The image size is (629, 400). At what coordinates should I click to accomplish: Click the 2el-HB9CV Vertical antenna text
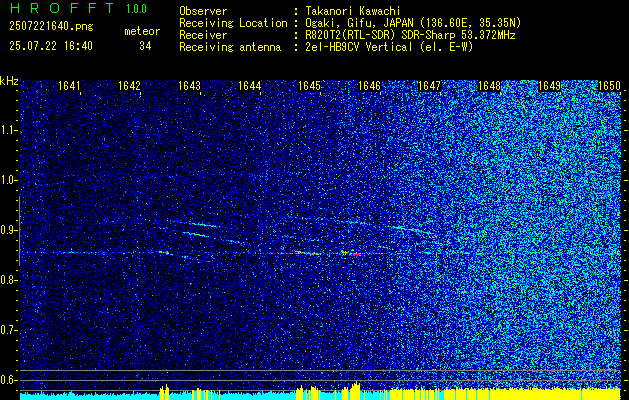(x=390, y=47)
